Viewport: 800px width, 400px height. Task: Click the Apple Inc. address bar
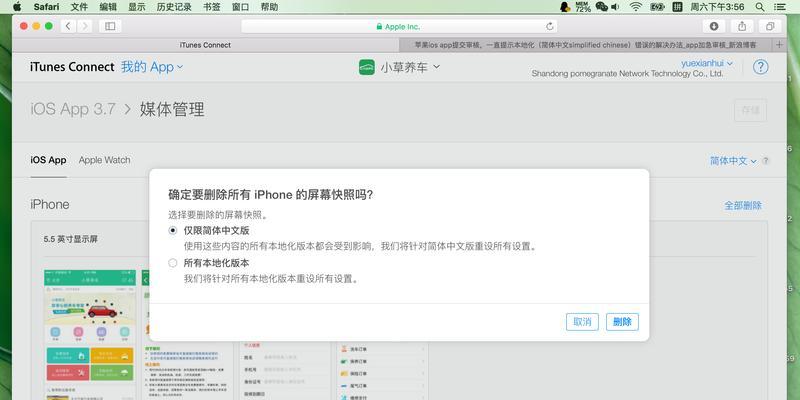pos(398,26)
